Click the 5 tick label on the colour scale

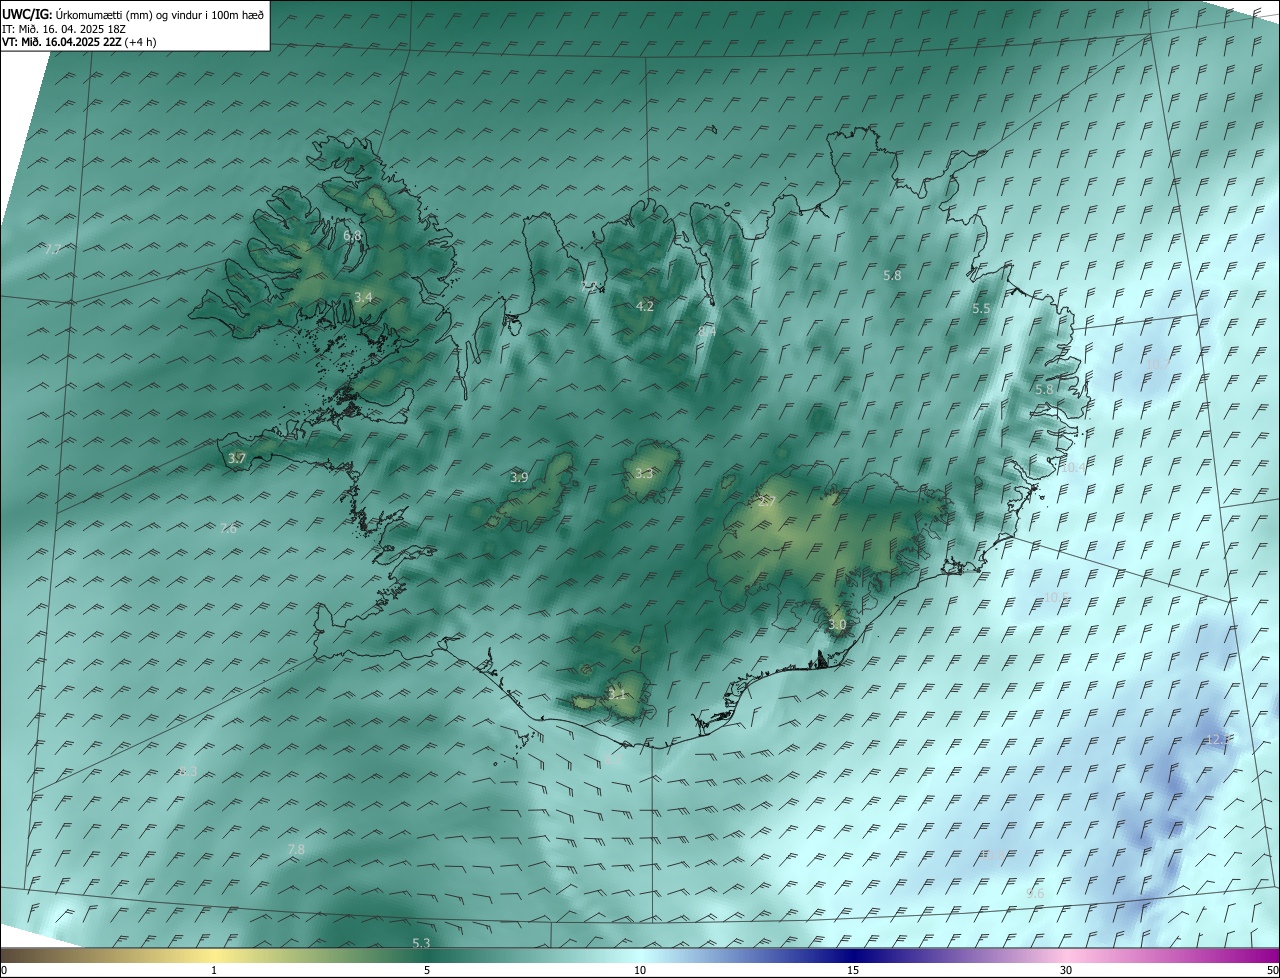pyautogui.click(x=427, y=970)
